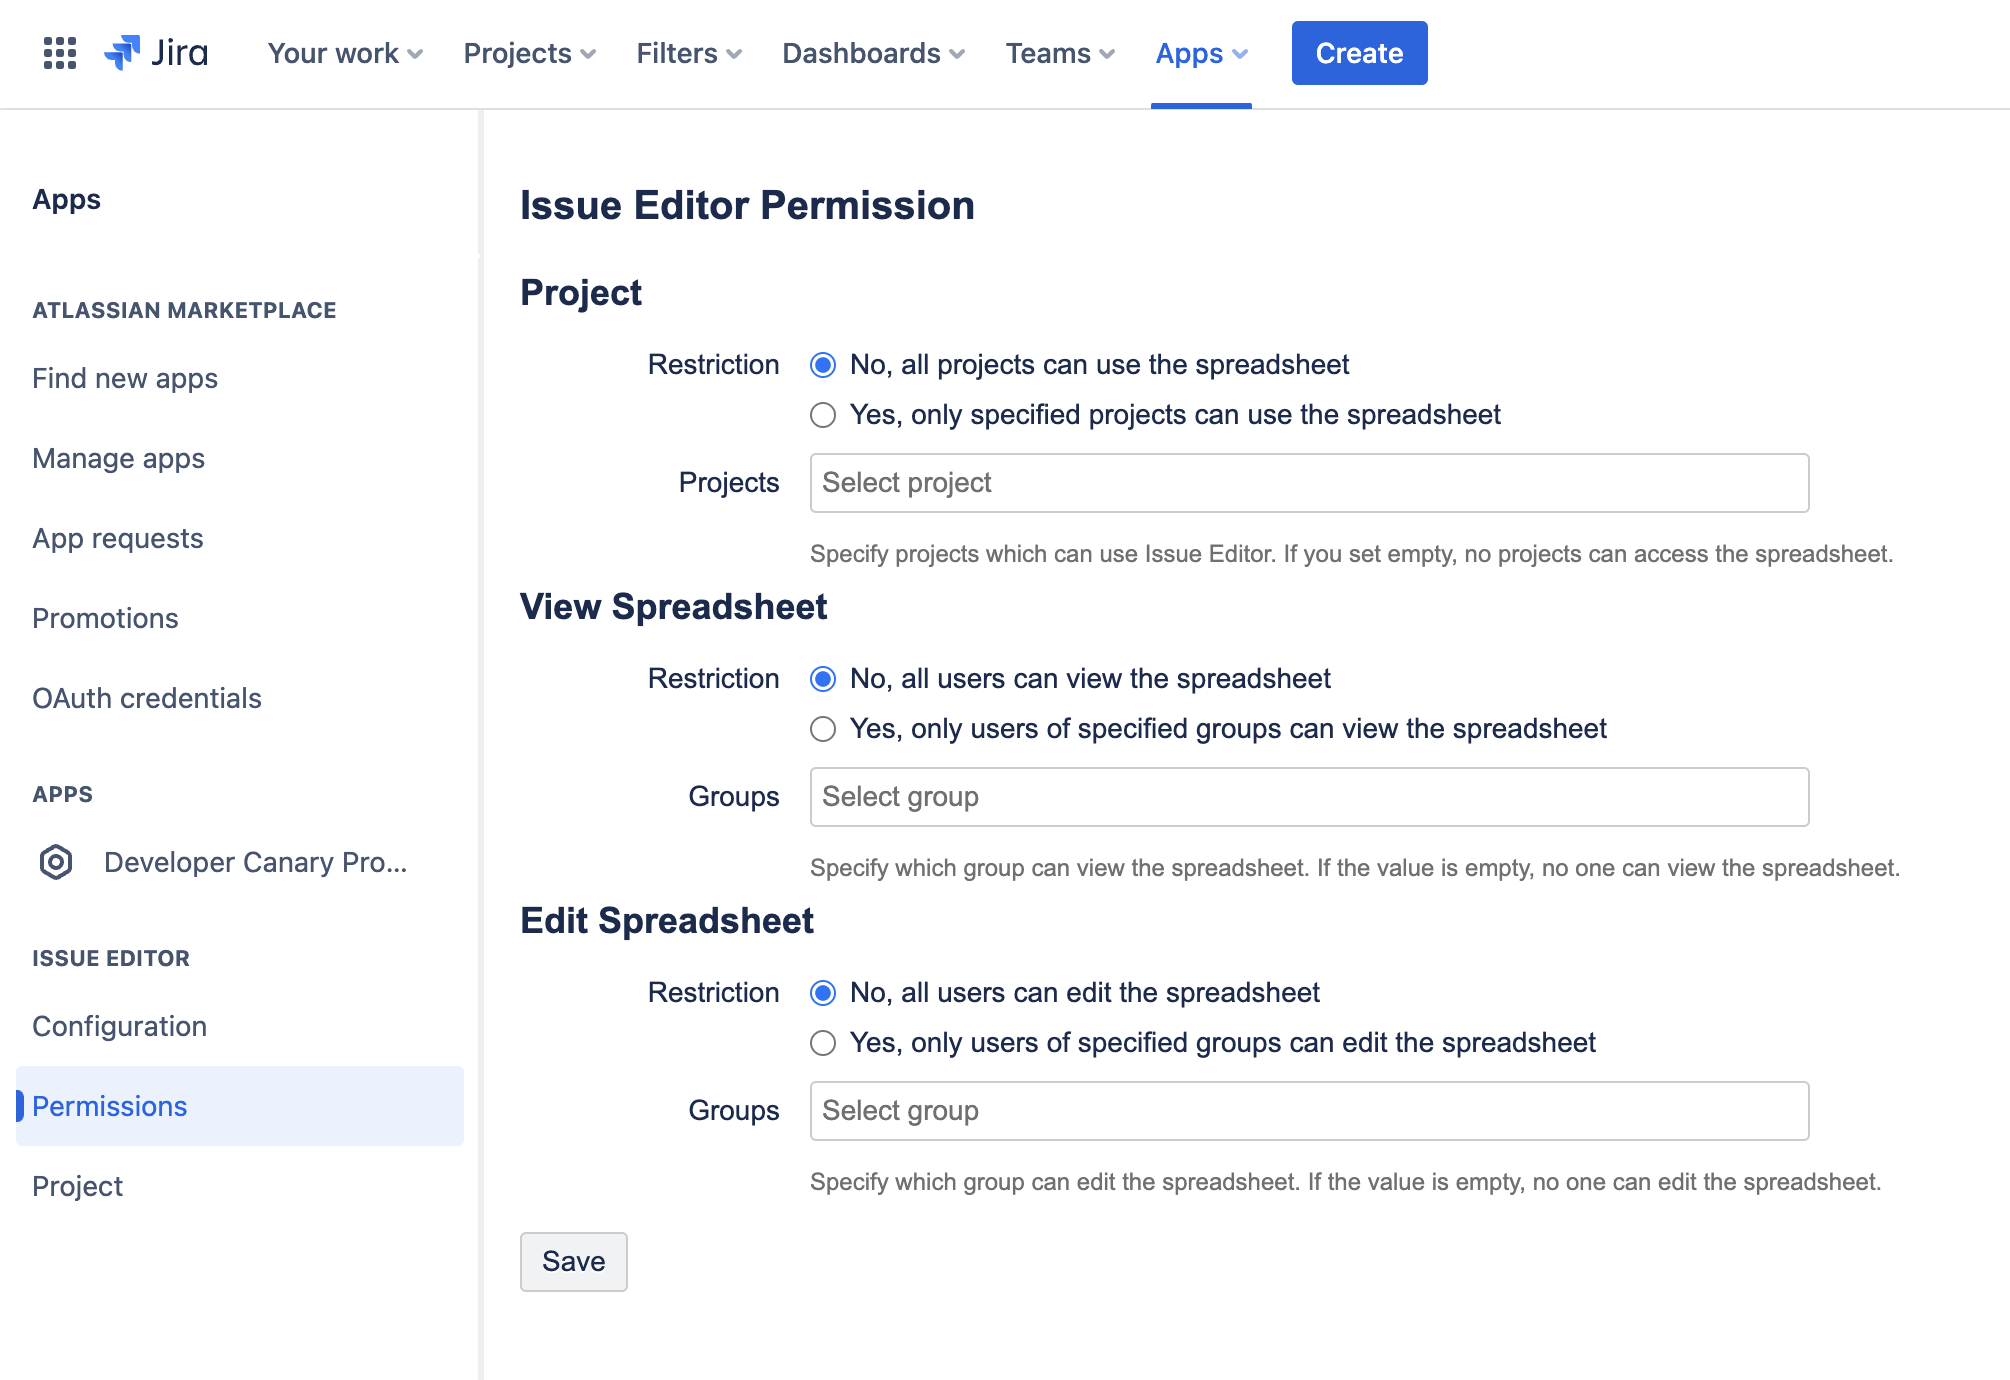Viewport: 2010px width, 1380px height.
Task: Open Permissions sidebar item
Action: coord(110,1106)
